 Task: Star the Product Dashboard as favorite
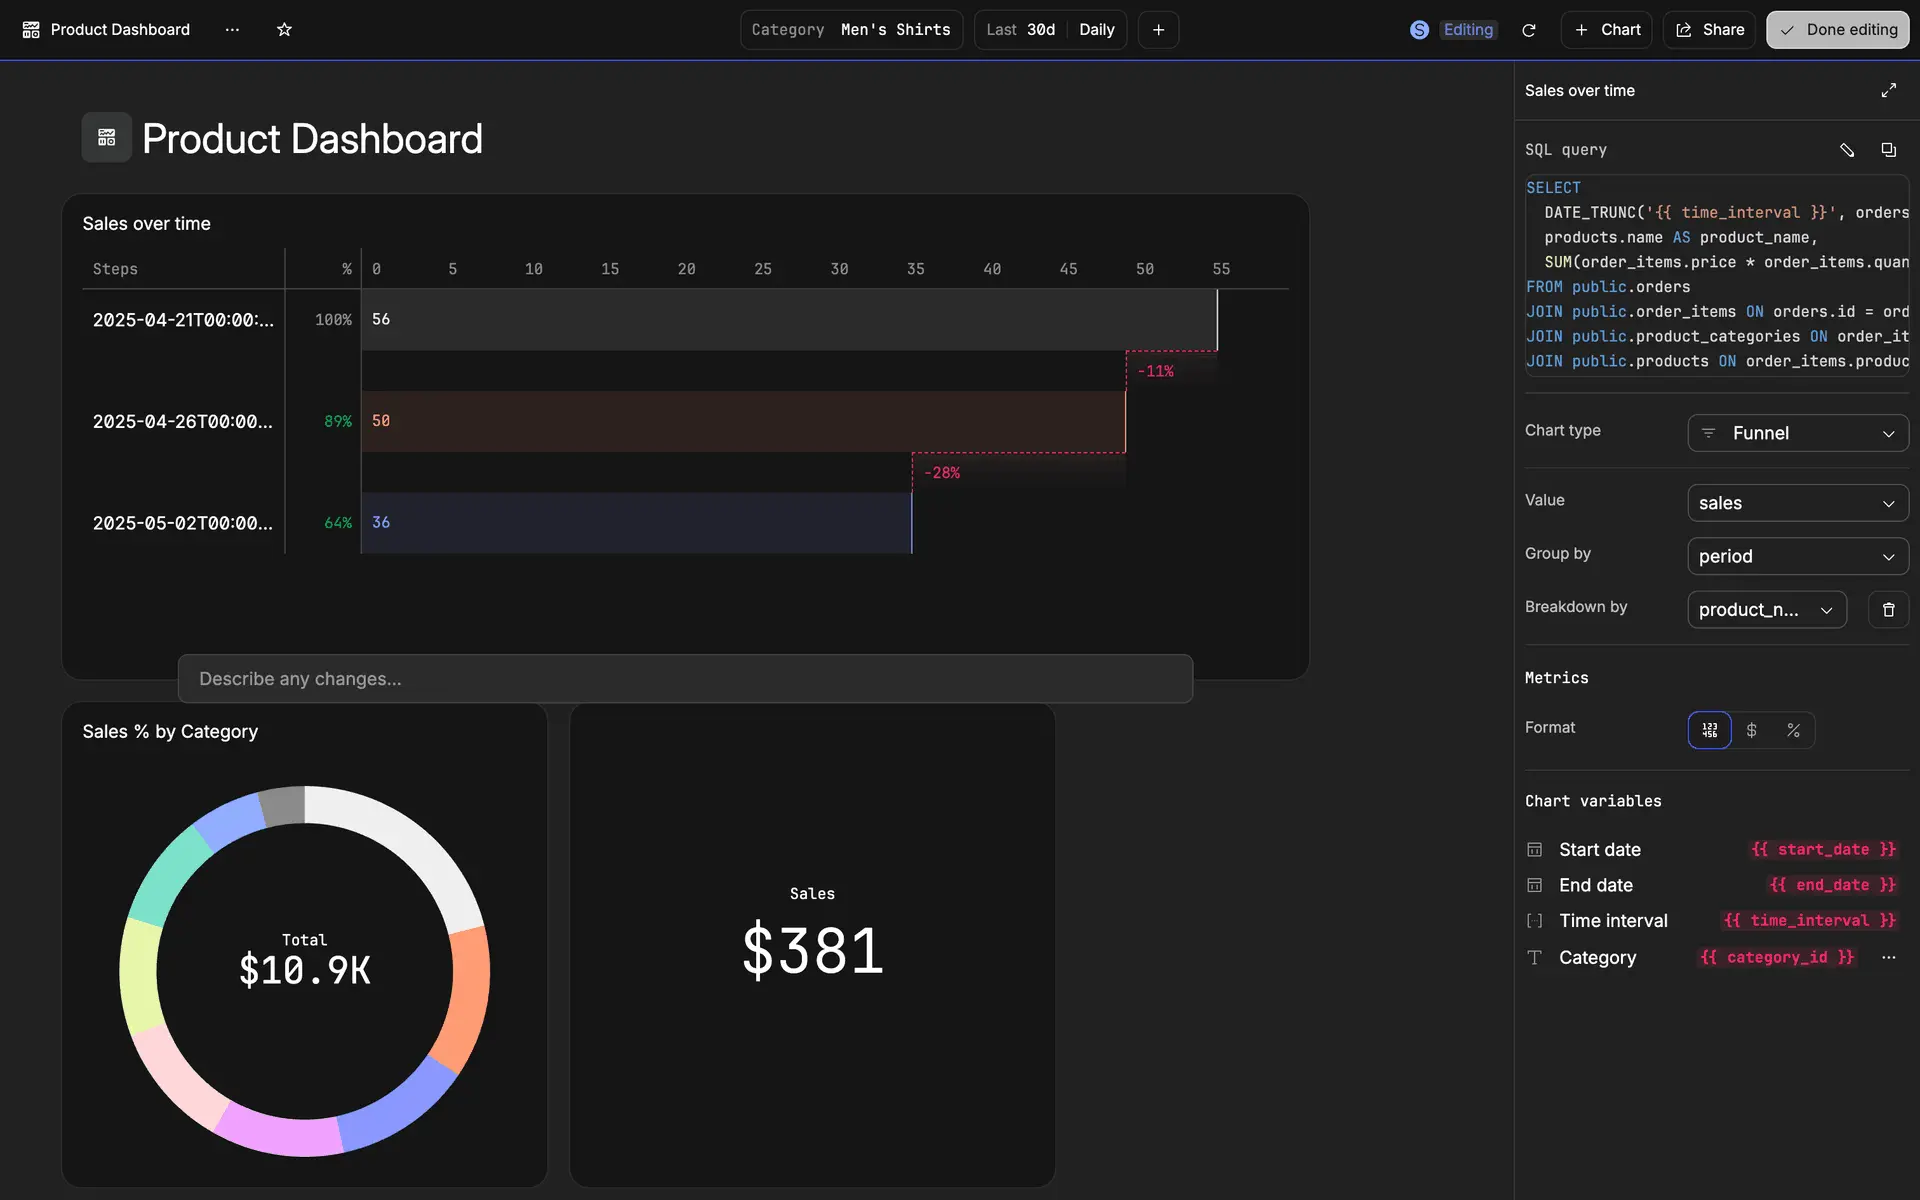tap(284, 30)
